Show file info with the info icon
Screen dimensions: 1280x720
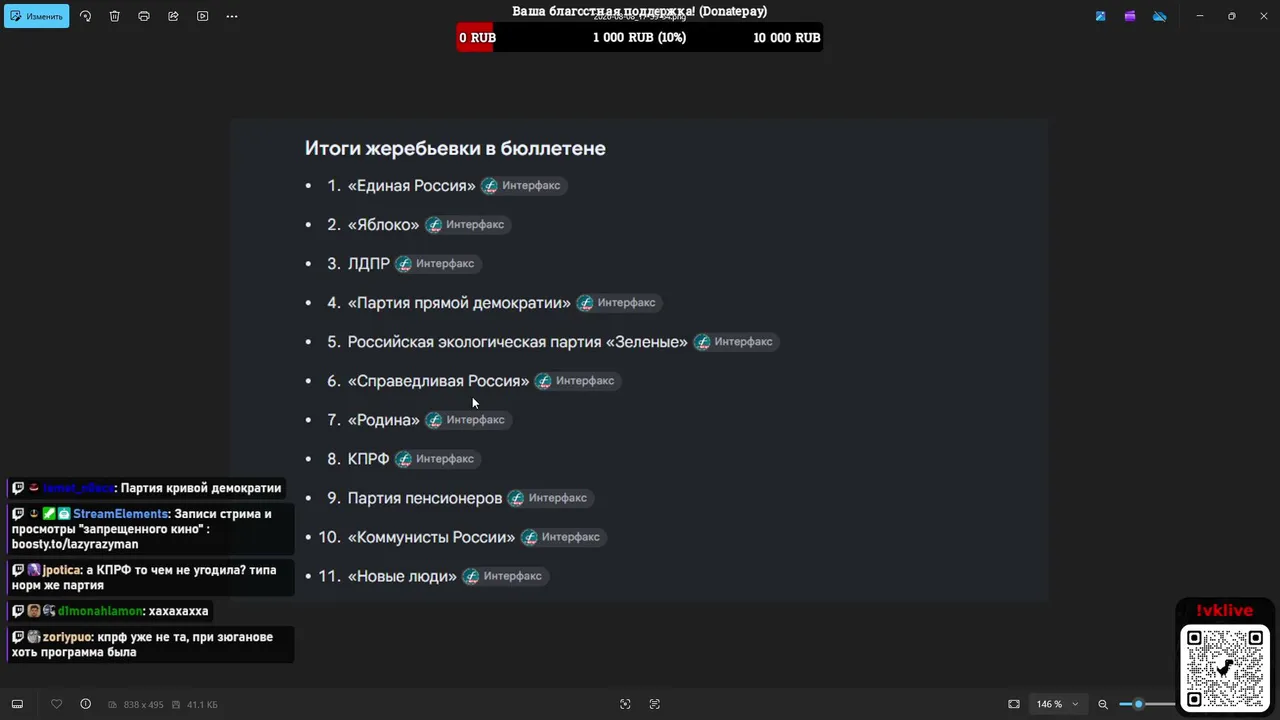click(x=85, y=704)
